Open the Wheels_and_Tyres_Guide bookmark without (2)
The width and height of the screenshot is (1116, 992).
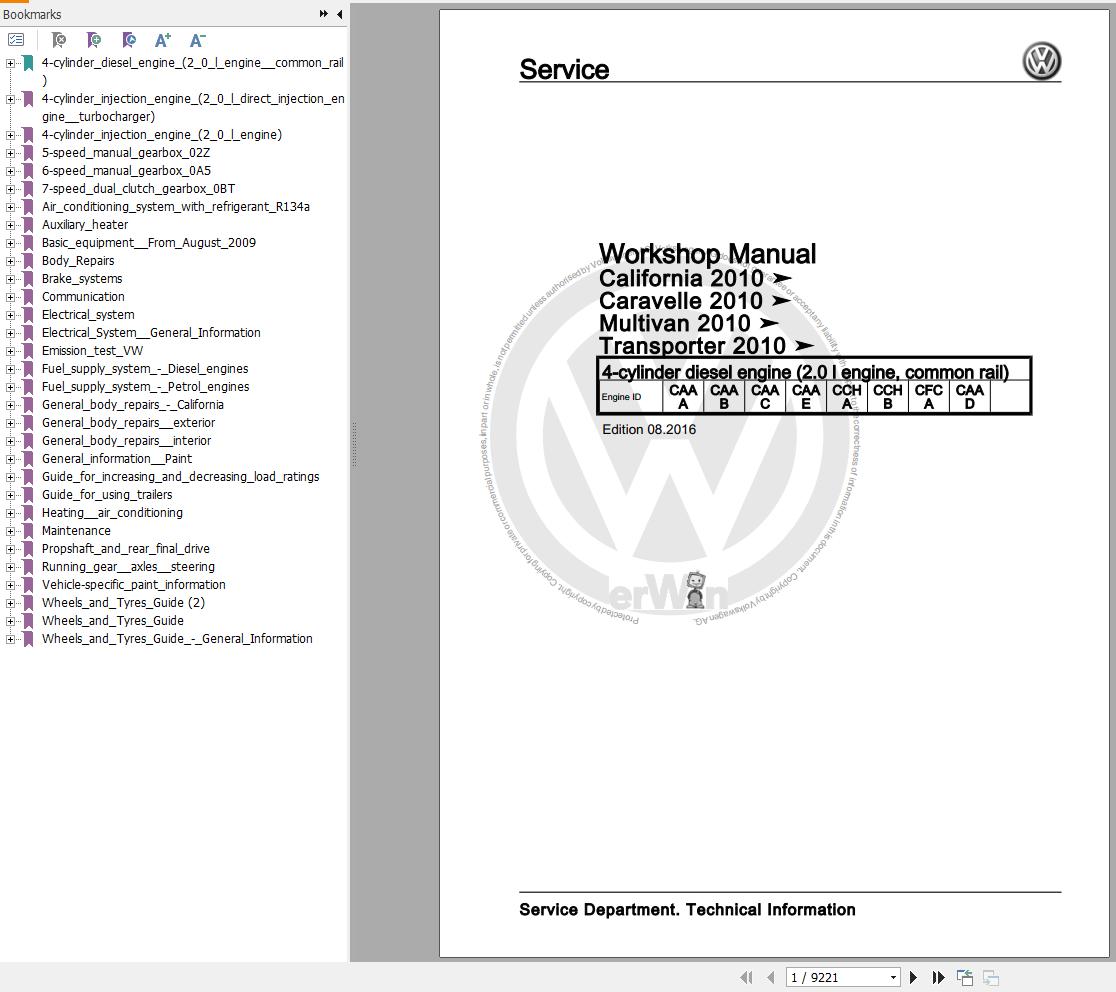point(112,621)
